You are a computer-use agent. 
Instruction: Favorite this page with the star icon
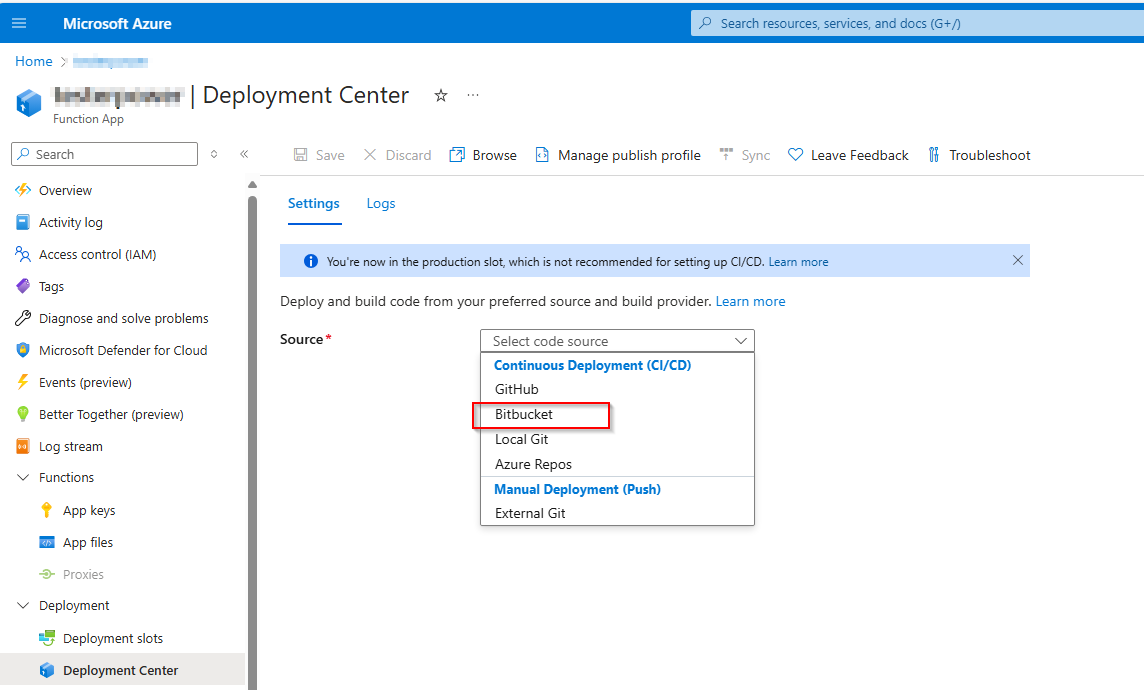441,96
